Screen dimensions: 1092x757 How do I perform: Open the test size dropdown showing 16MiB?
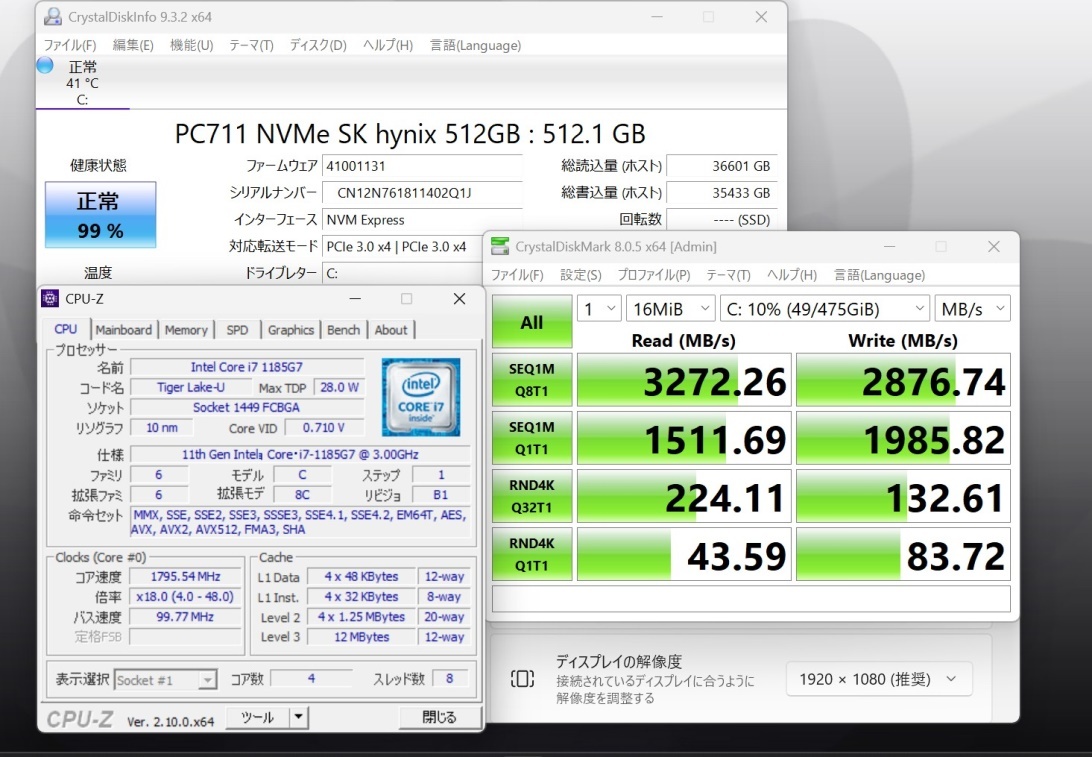click(x=671, y=309)
